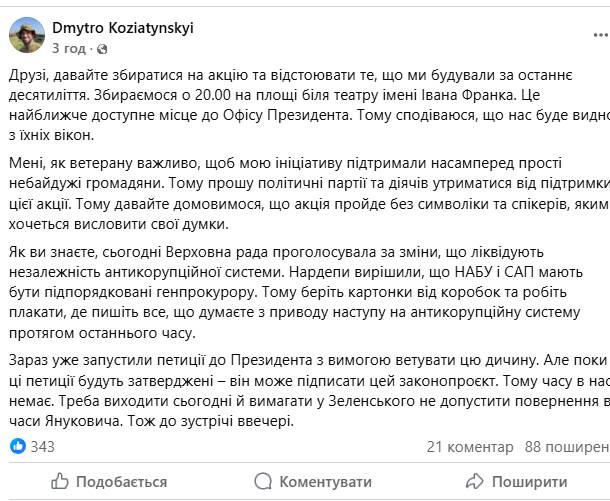View the '88 поширень' shares list
610x501 pixels.
click(567, 447)
